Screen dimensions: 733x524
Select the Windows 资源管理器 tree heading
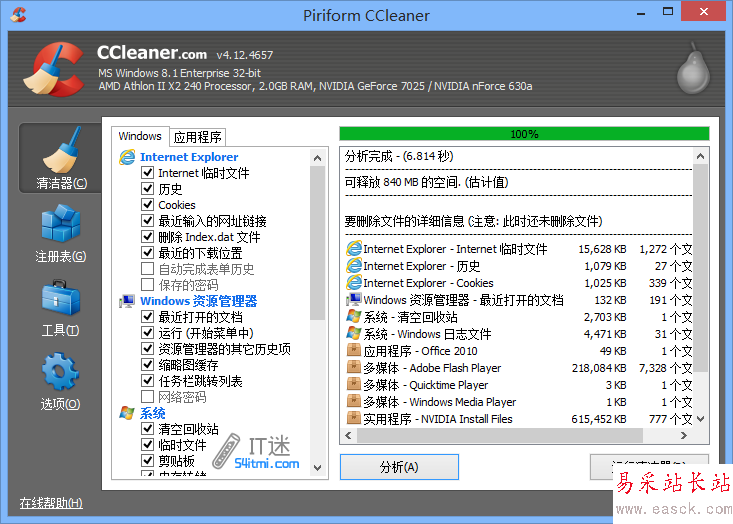tap(199, 301)
